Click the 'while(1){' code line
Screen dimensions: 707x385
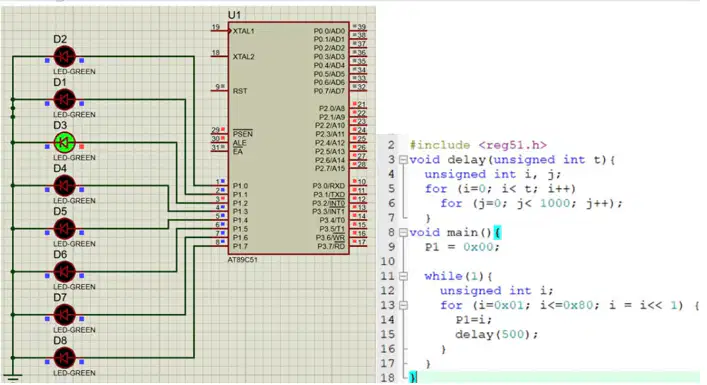click(x=458, y=276)
